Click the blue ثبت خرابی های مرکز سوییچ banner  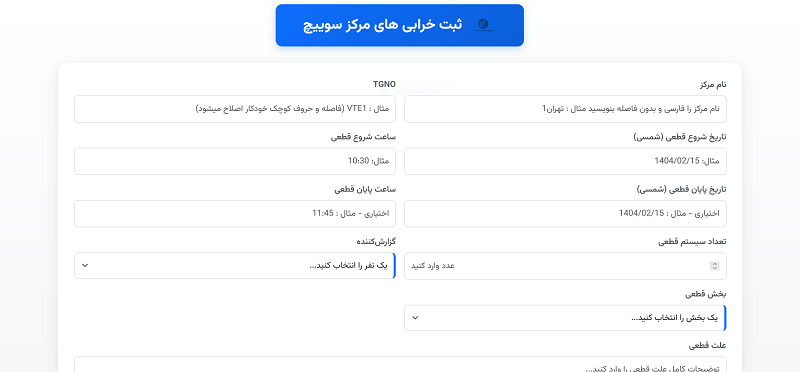coord(399,25)
